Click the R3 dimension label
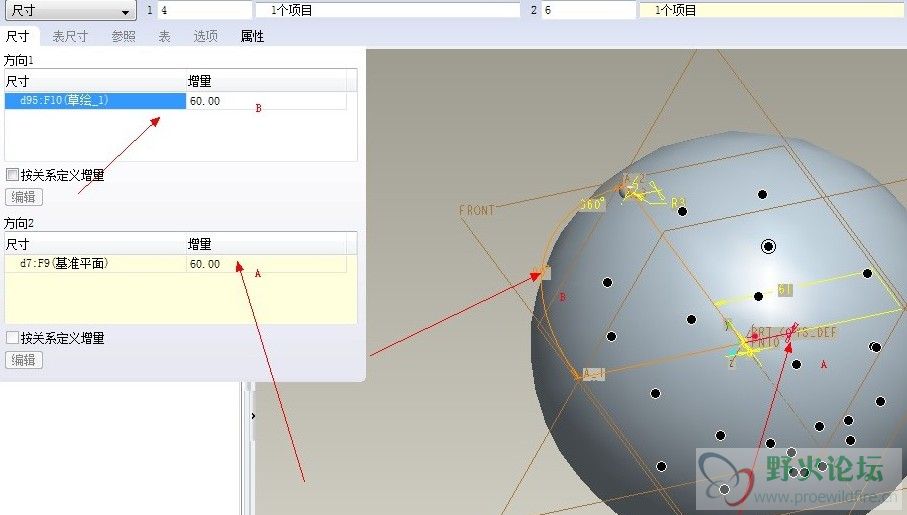 (678, 202)
